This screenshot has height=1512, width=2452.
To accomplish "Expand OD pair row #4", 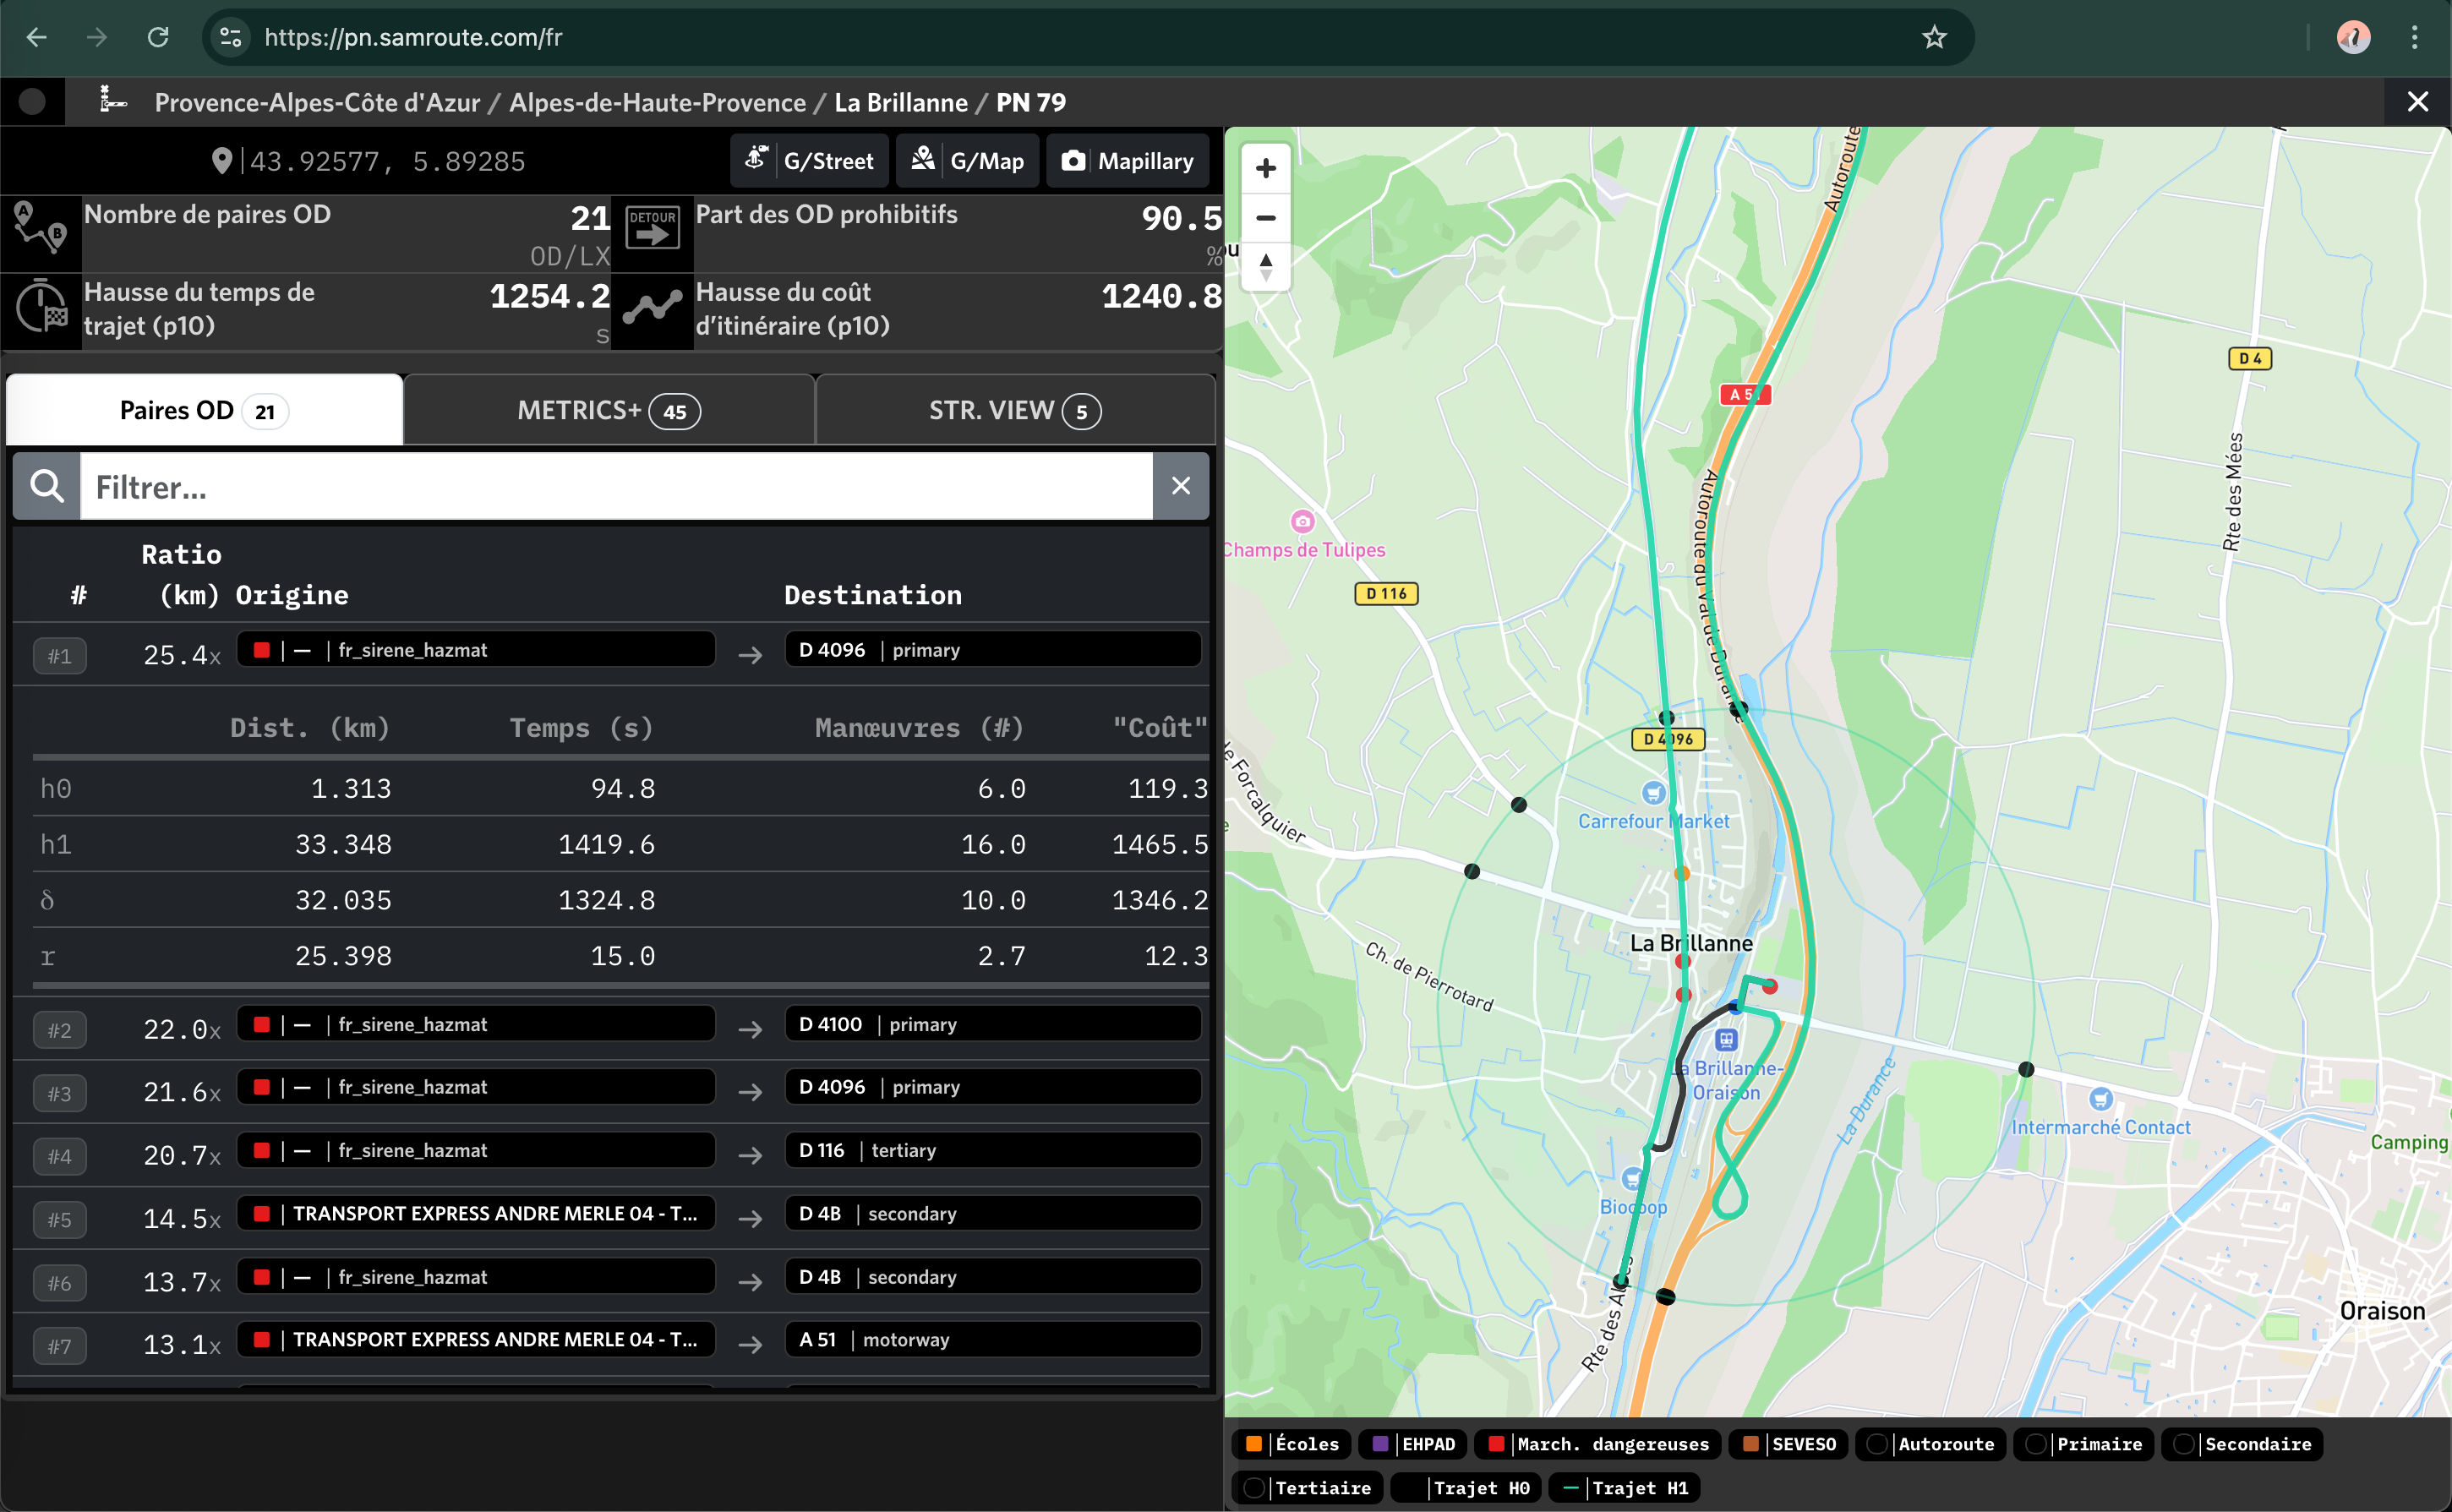I will click(x=60, y=1156).
